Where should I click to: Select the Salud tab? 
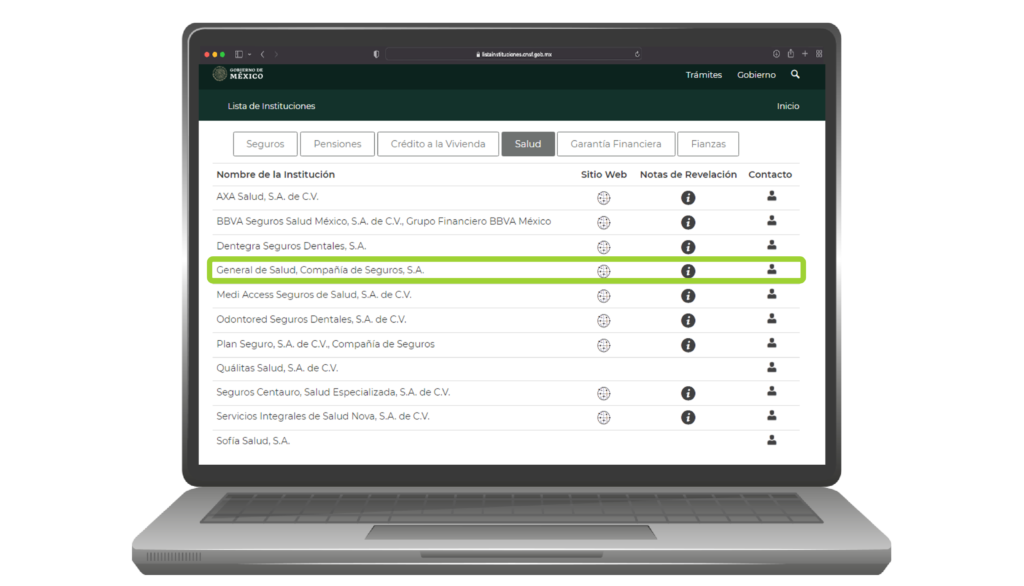tap(528, 144)
